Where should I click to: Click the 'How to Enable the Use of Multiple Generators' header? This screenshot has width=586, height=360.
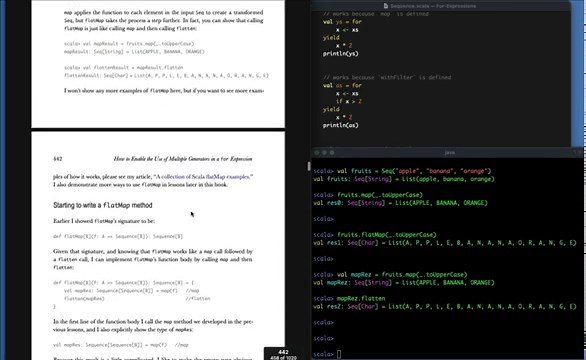[183, 159]
